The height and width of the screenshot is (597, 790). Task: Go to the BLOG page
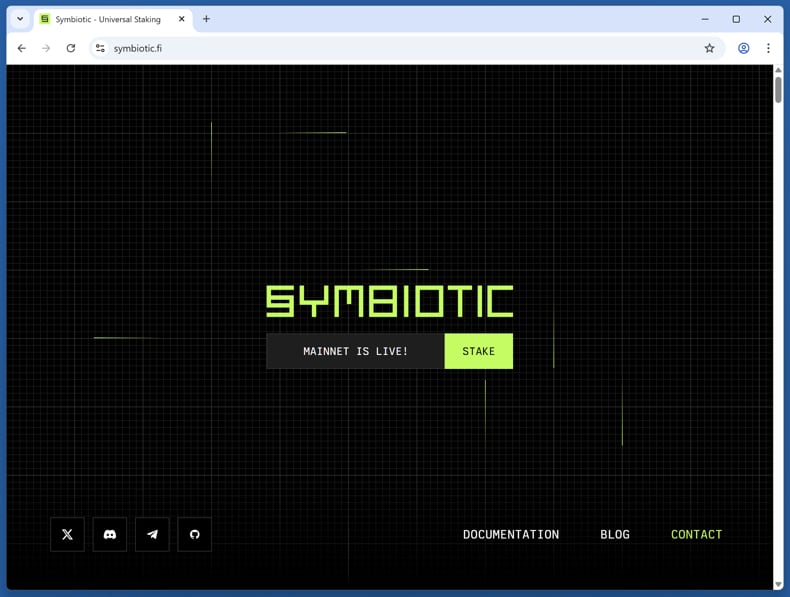pyautogui.click(x=614, y=534)
